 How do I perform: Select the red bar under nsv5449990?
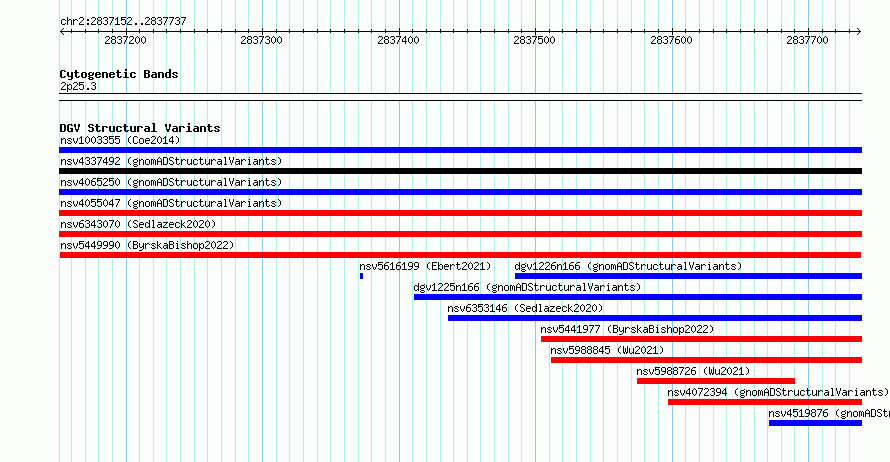coord(460,255)
